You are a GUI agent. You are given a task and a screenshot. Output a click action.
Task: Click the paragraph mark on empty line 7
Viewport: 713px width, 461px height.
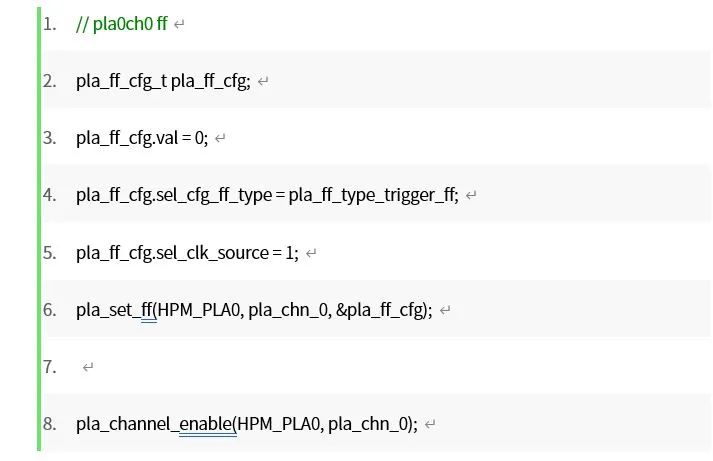pyautogui.click(x=88, y=368)
